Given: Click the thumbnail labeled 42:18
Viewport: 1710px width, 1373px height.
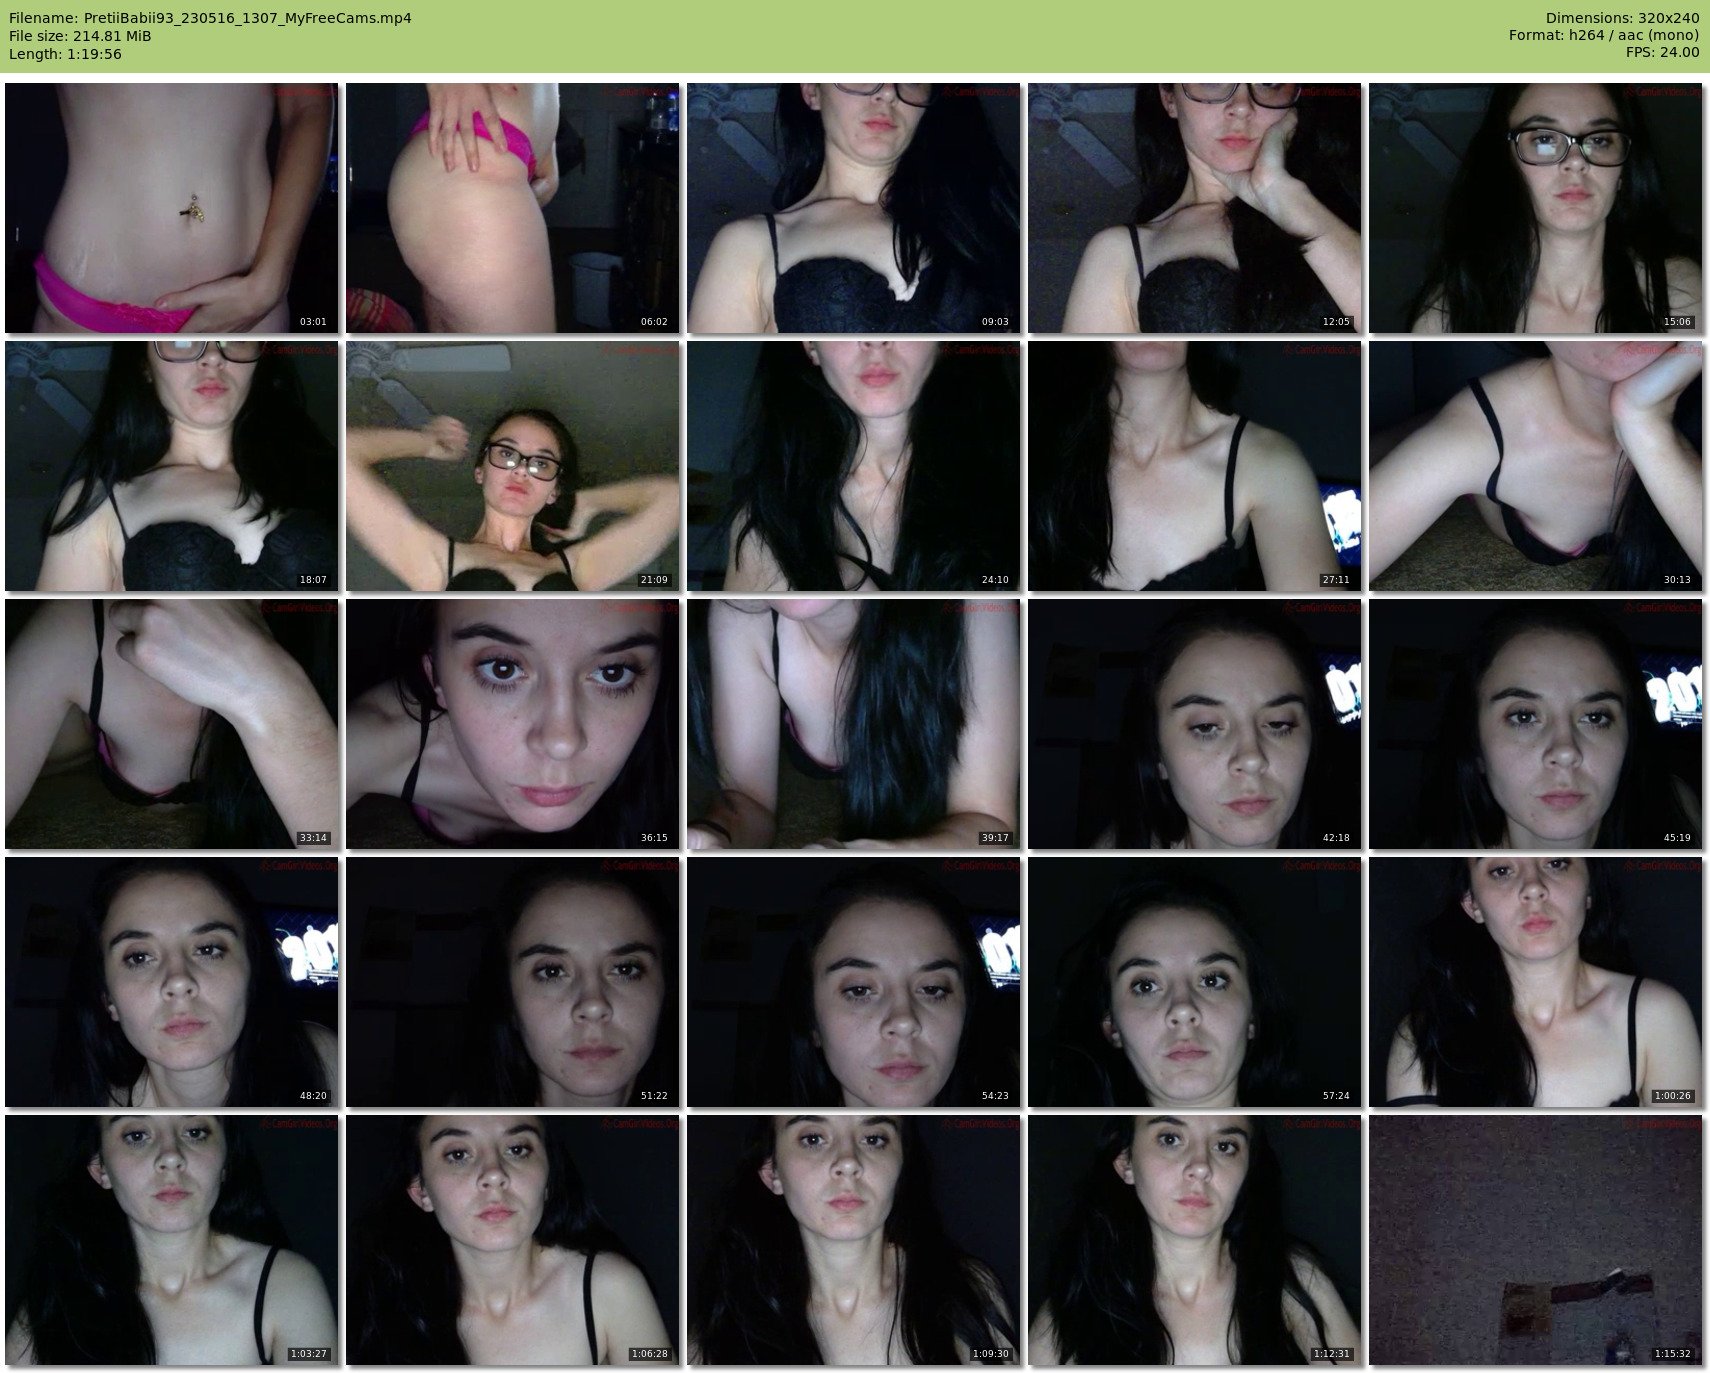Looking at the screenshot, I should 1194,724.
